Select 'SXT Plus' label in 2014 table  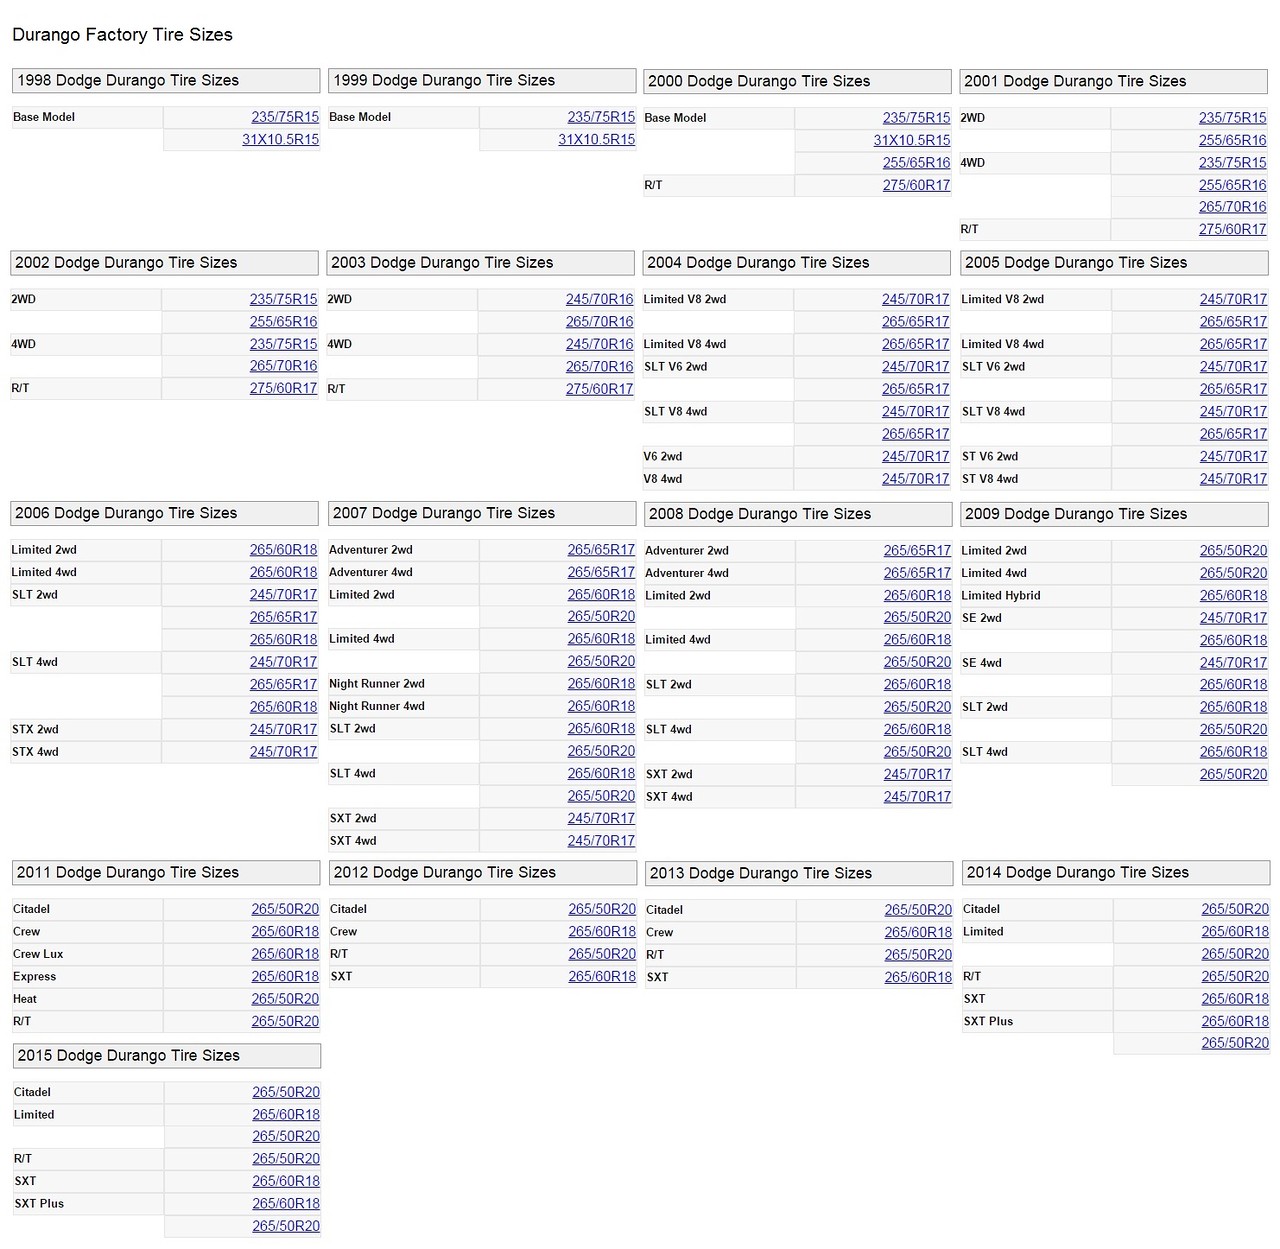pyautogui.click(x=988, y=1022)
